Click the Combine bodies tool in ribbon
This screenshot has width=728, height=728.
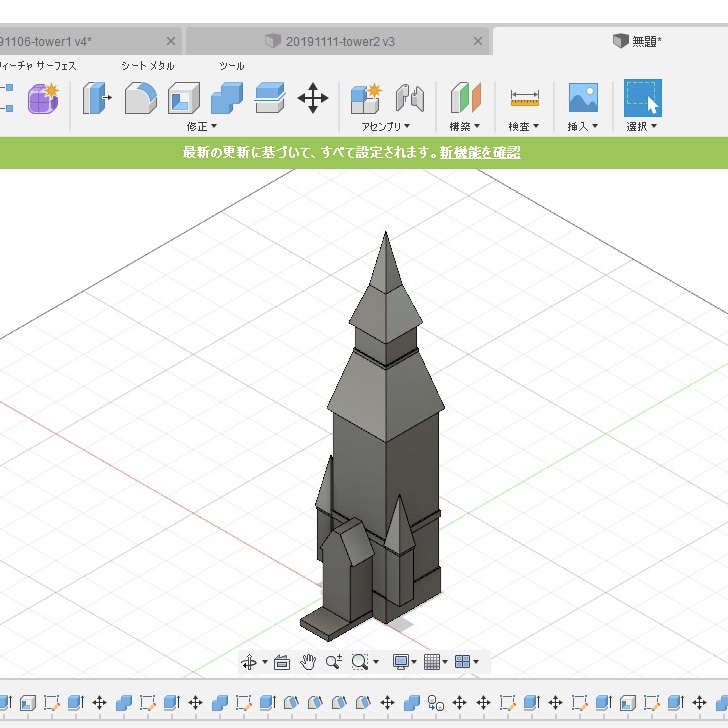pos(227,98)
